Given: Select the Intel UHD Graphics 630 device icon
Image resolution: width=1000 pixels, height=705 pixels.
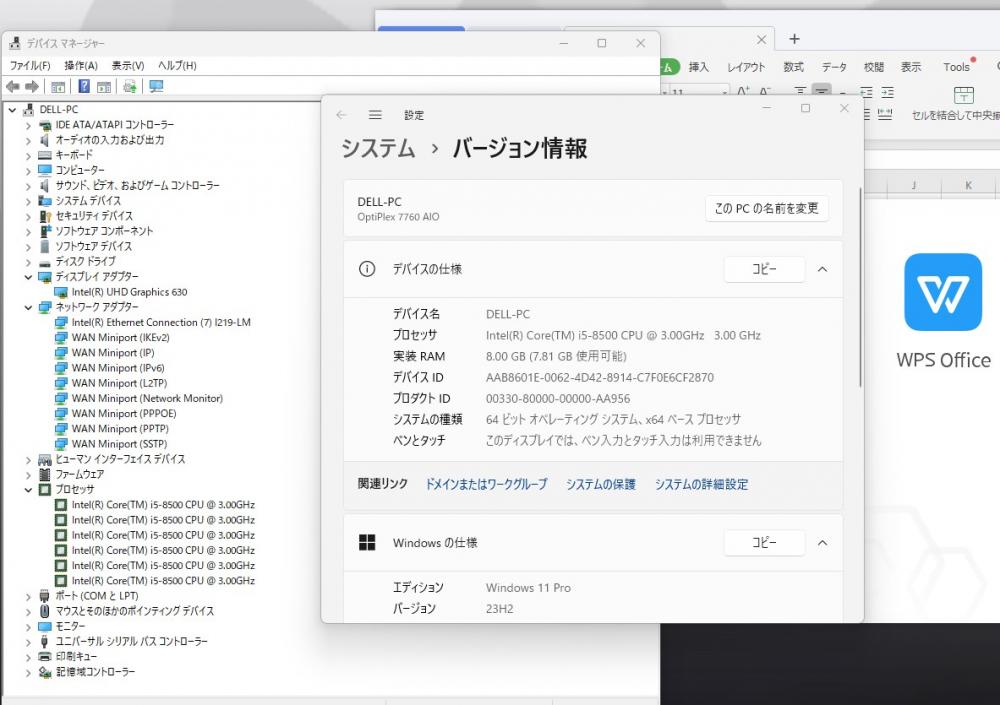Looking at the screenshot, I should coord(61,292).
